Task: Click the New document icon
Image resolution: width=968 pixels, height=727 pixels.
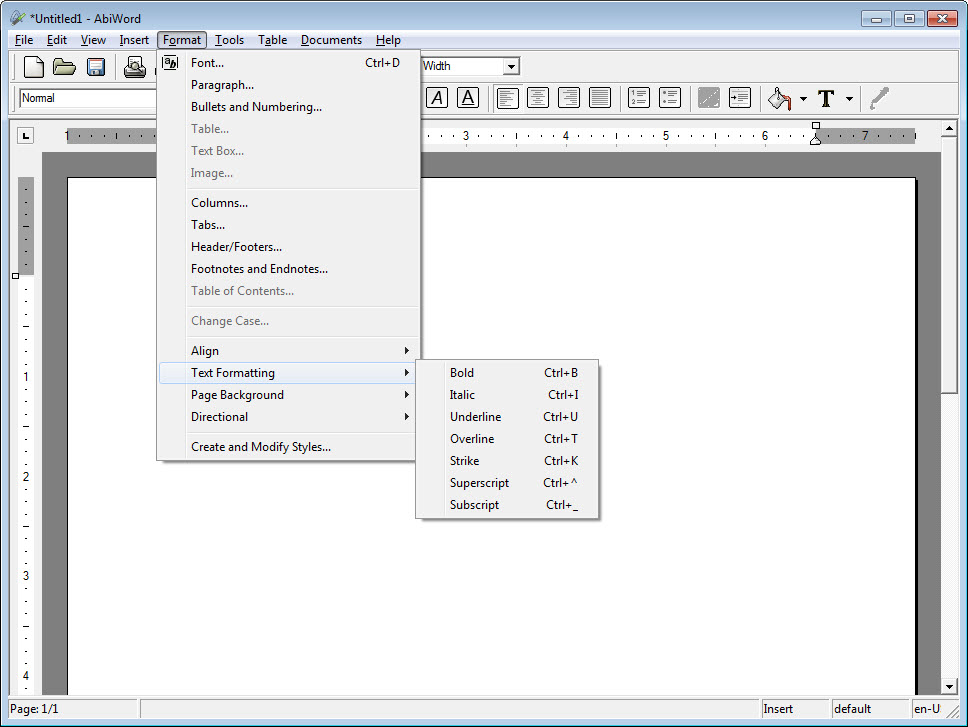Action: tap(33, 67)
